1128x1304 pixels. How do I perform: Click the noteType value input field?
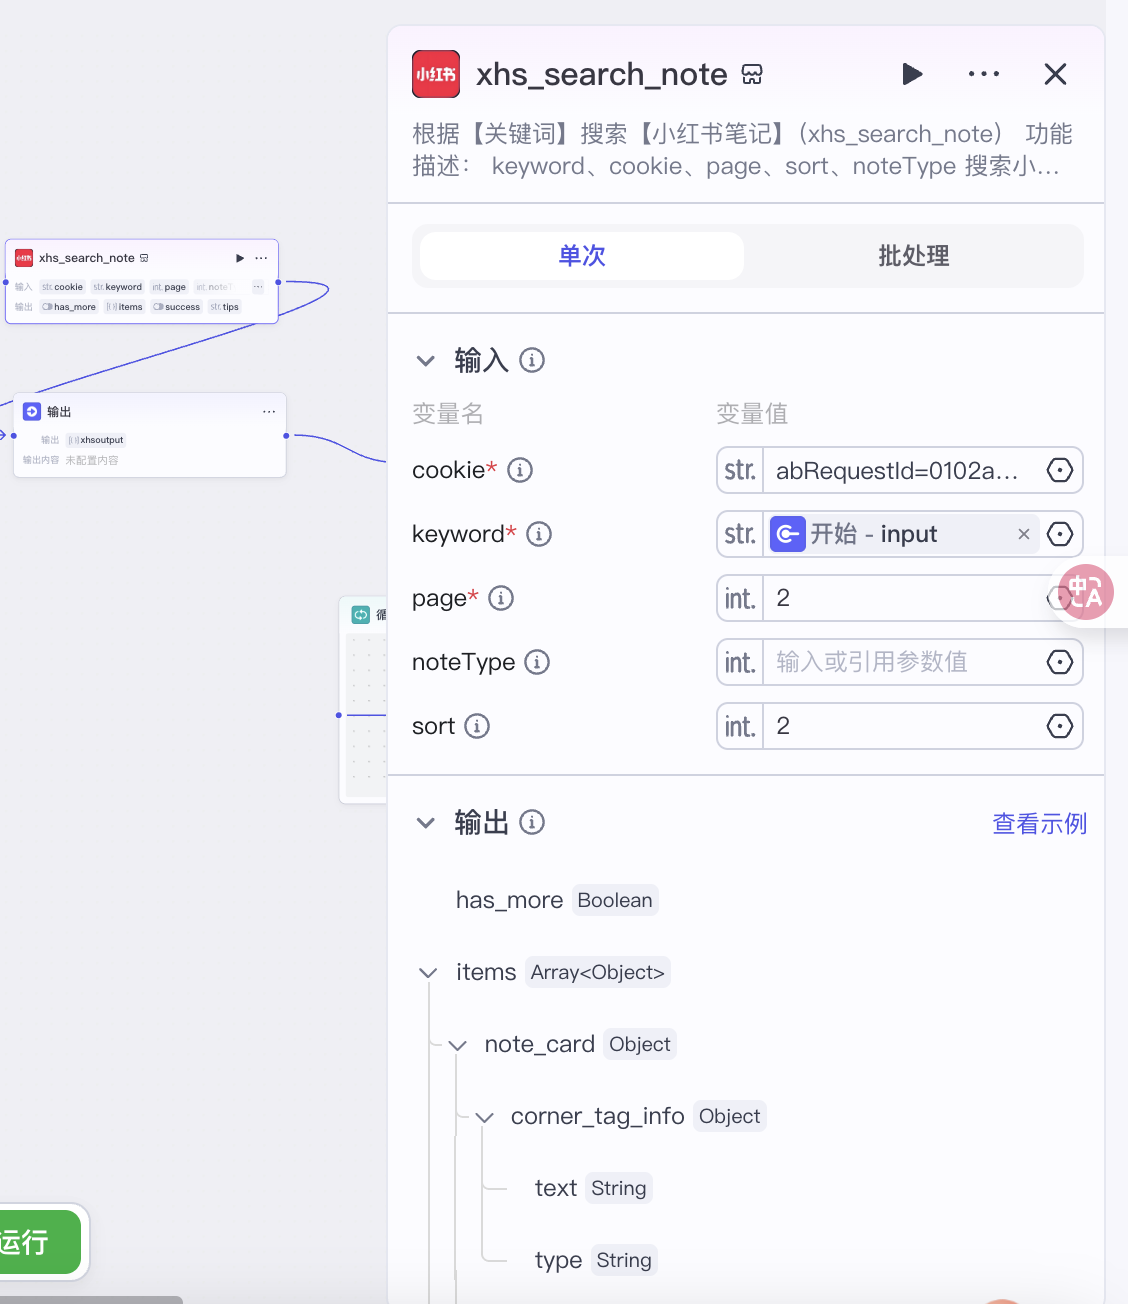coord(900,662)
